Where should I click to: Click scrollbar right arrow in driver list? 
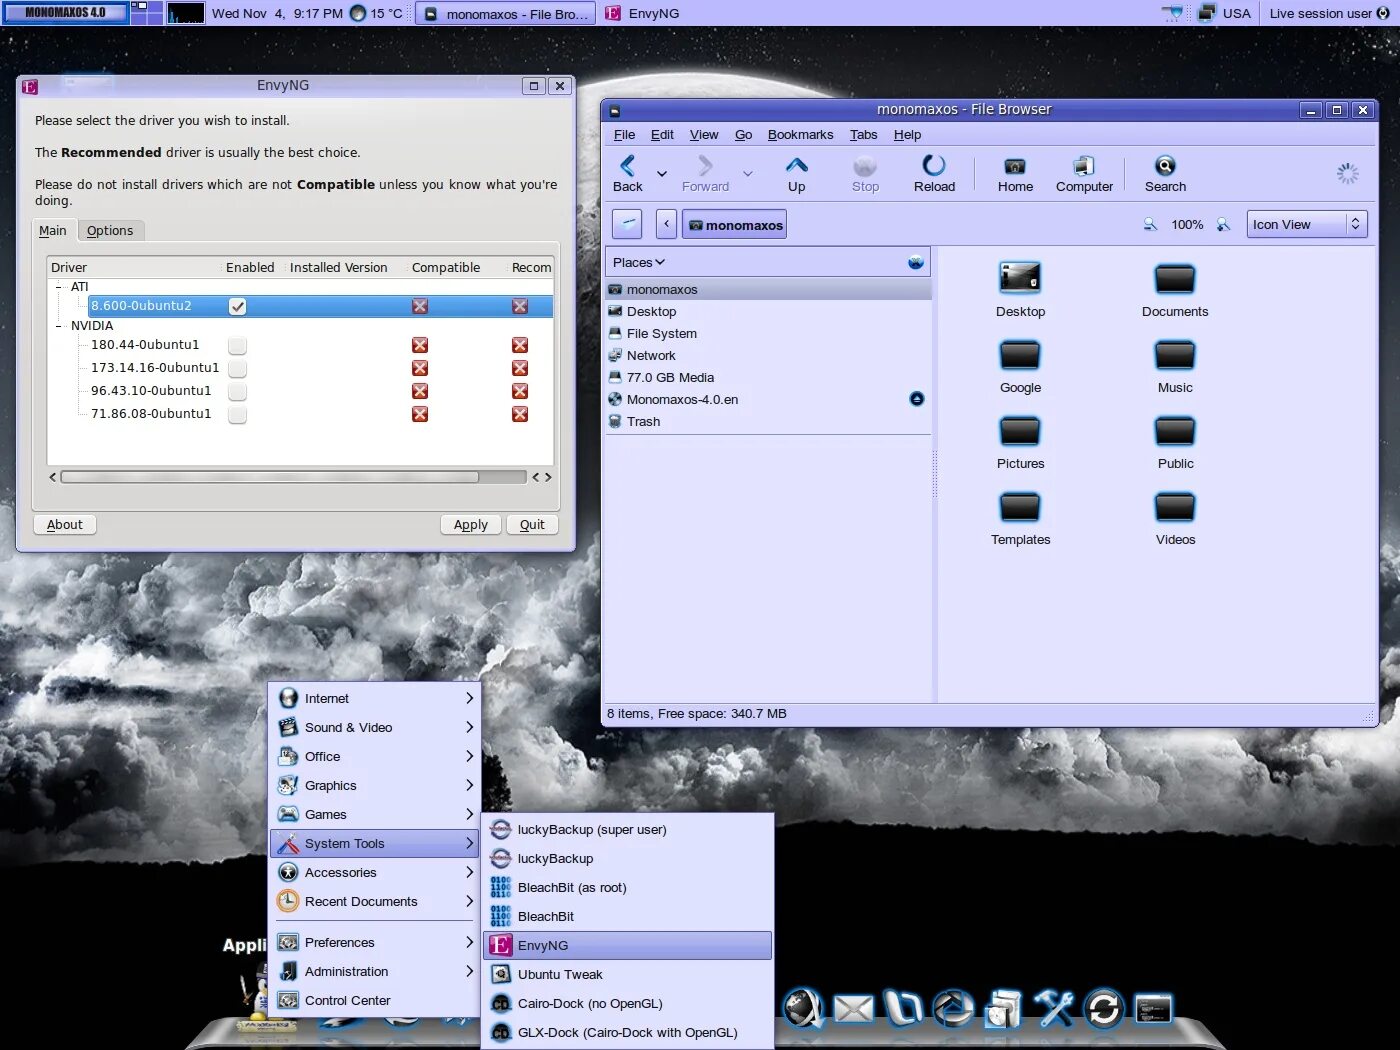(x=548, y=477)
